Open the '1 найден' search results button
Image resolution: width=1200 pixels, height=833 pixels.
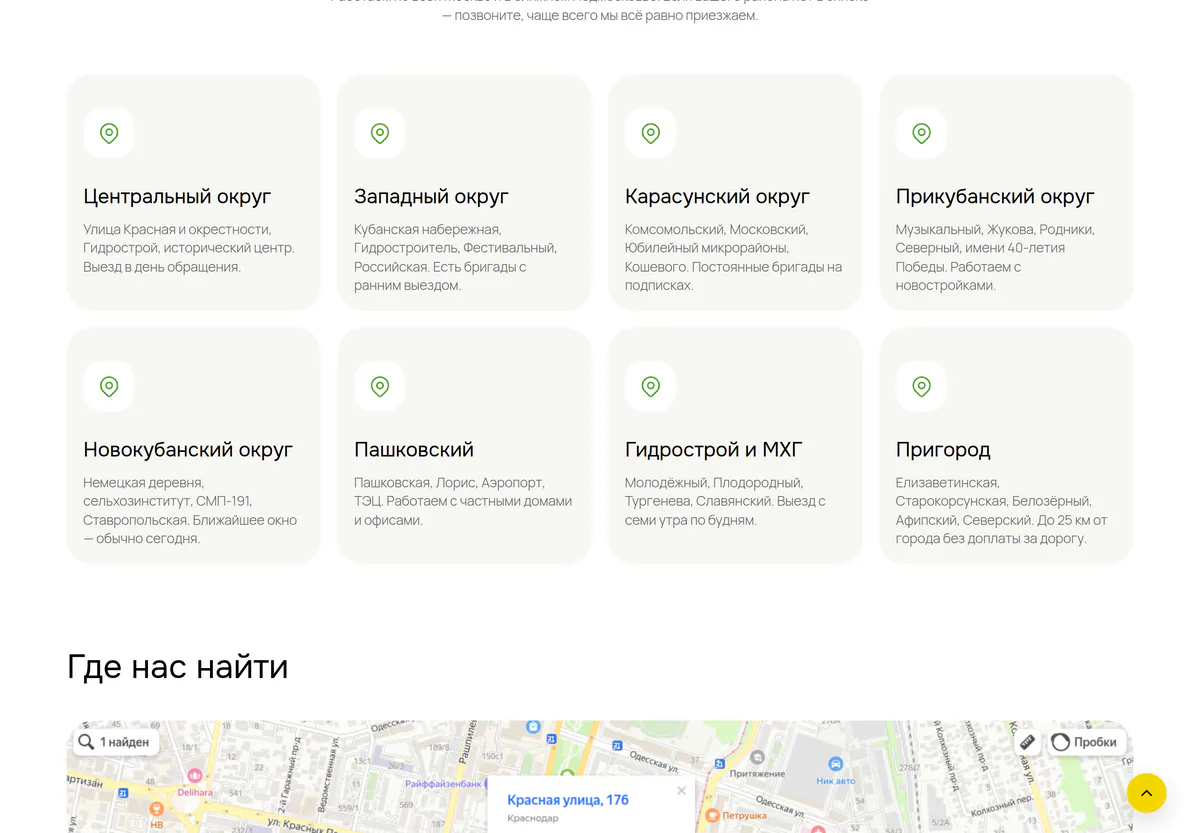click(115, 742)
